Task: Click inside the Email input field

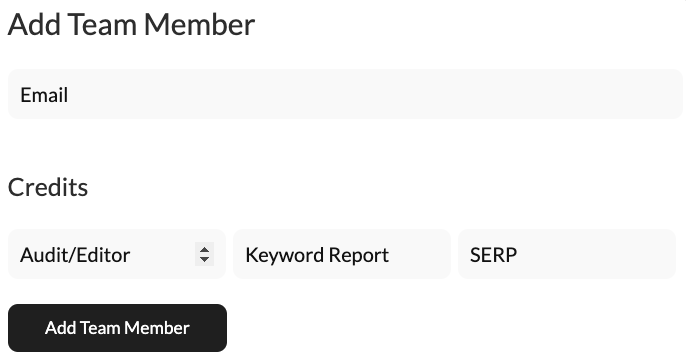Action: coord(346,94)
